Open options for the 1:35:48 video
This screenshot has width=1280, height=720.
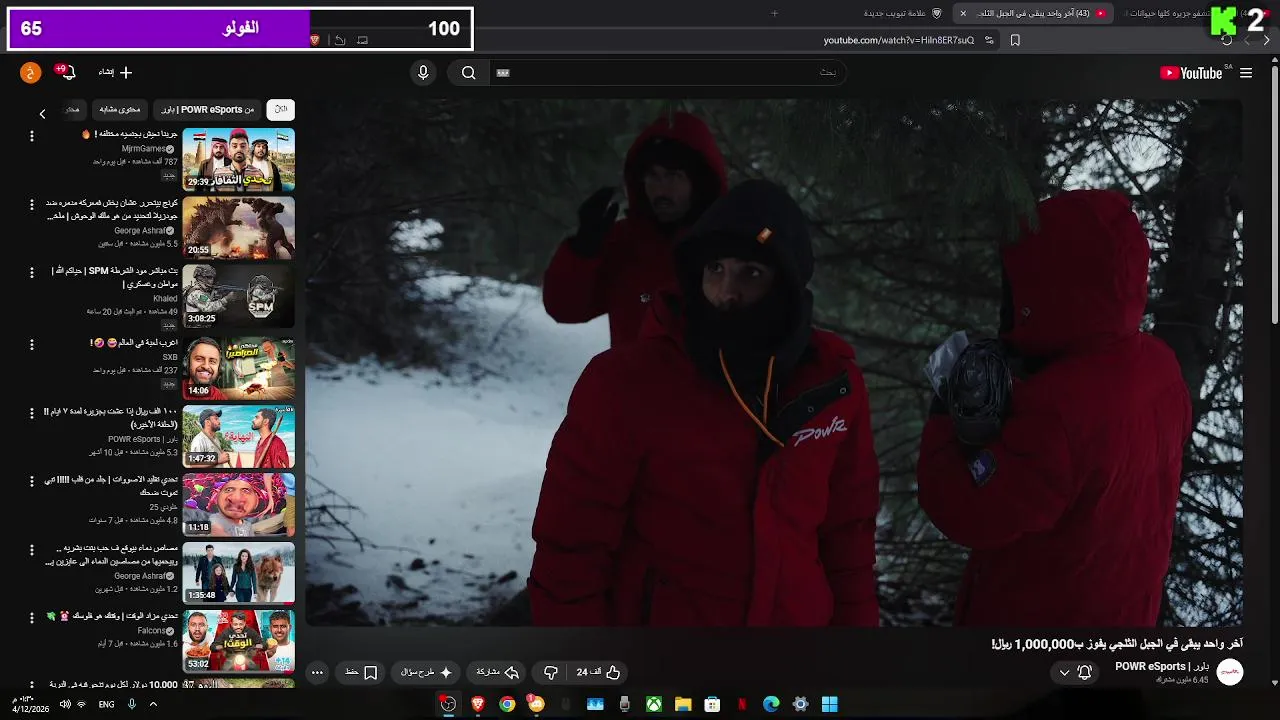31,550
